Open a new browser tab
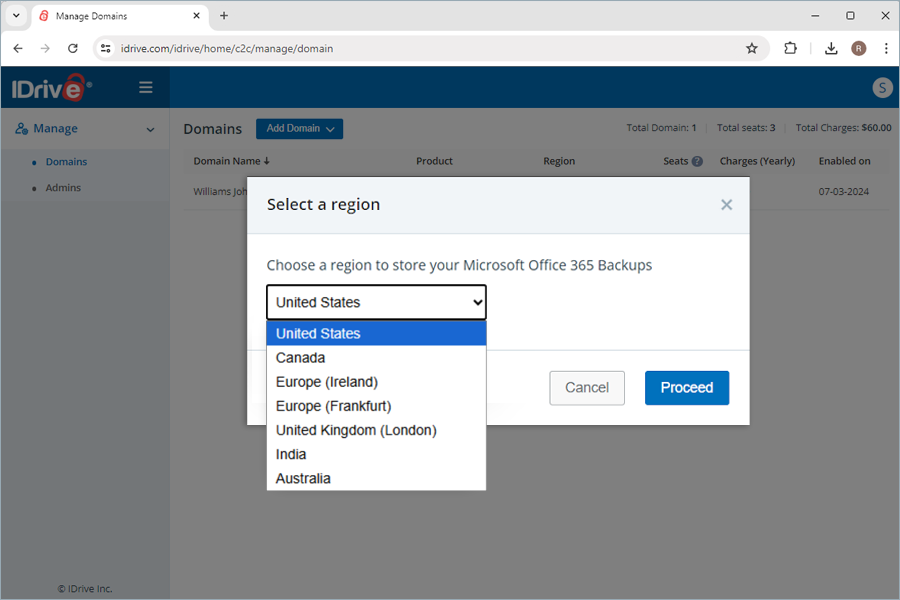900x600 pixels. 224,16
